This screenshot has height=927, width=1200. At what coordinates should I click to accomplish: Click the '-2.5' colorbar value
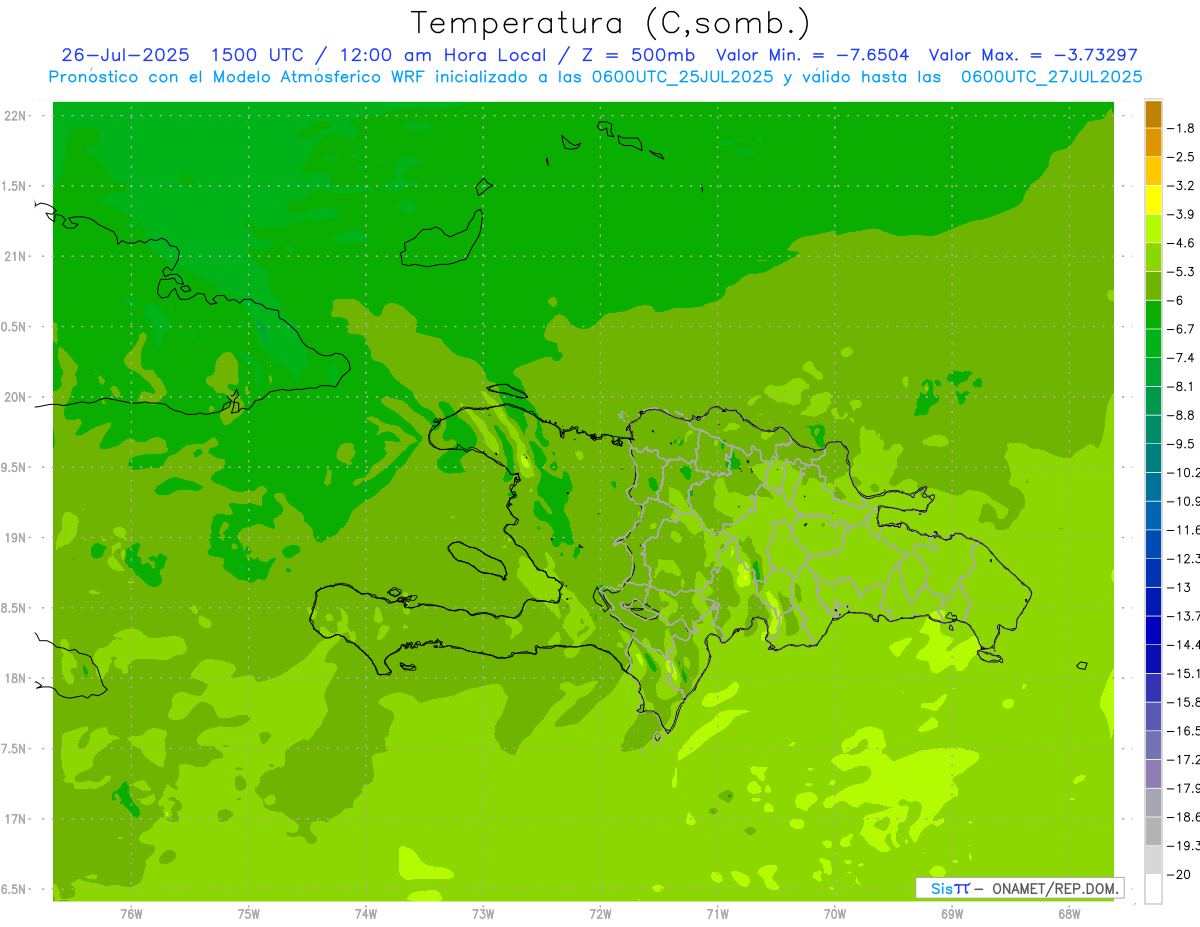pyautogui.click(x=1183, y=157)
